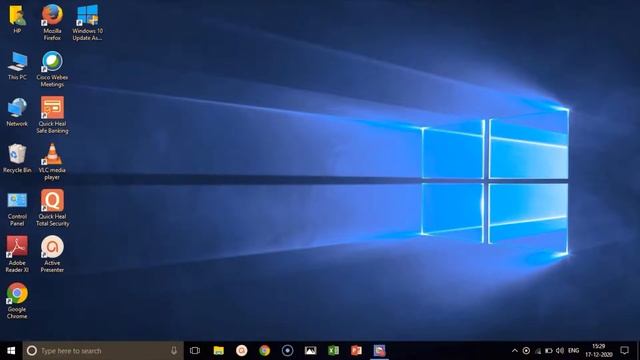Select the Quick Heal Total Security shortcut
The height and width of the screenshot is (360, 640).
pos(52,208)
